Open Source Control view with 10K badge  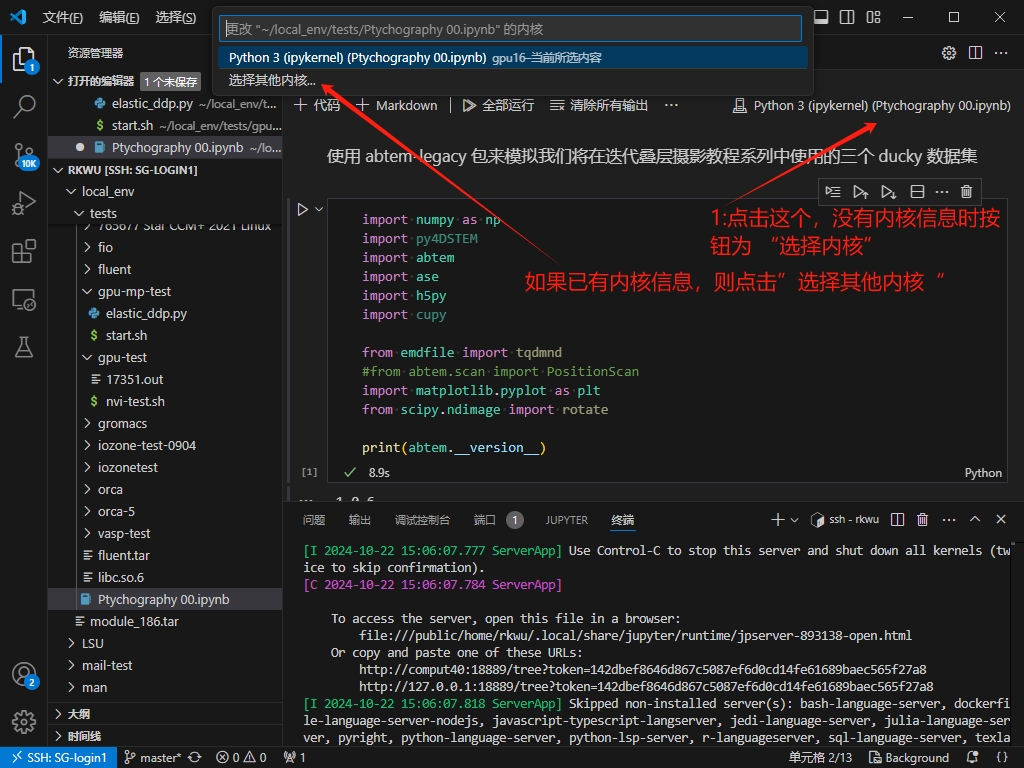point(24,155)
